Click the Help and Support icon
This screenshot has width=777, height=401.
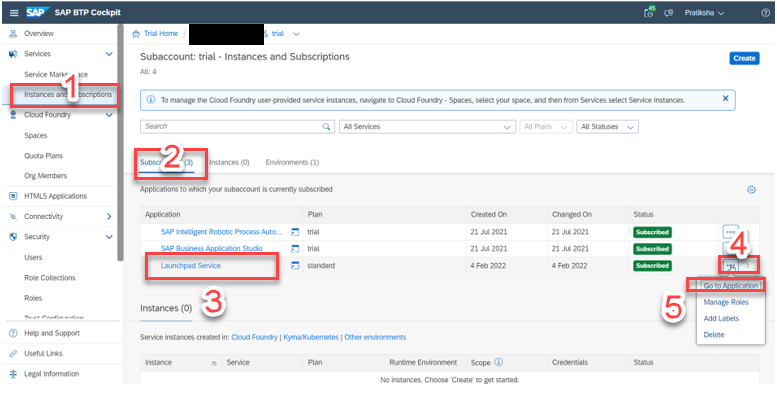[x=14, y=333]
